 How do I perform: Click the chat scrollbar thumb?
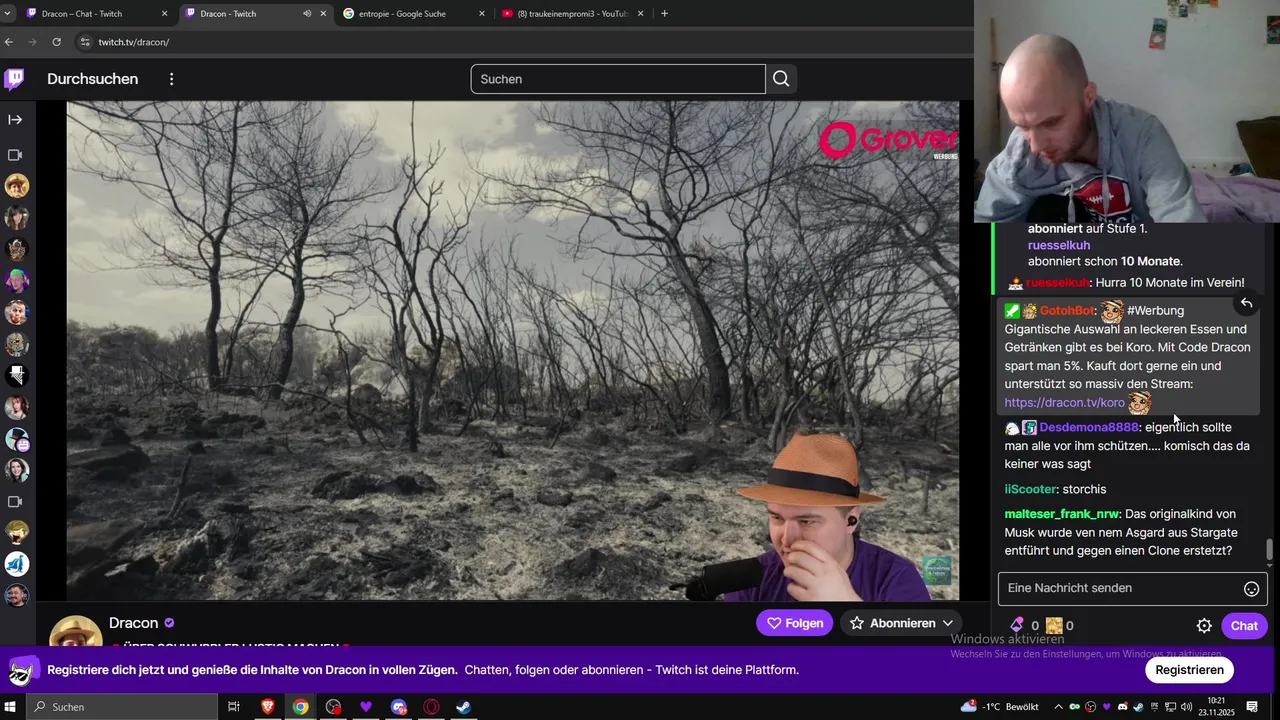coord(1270,550)
